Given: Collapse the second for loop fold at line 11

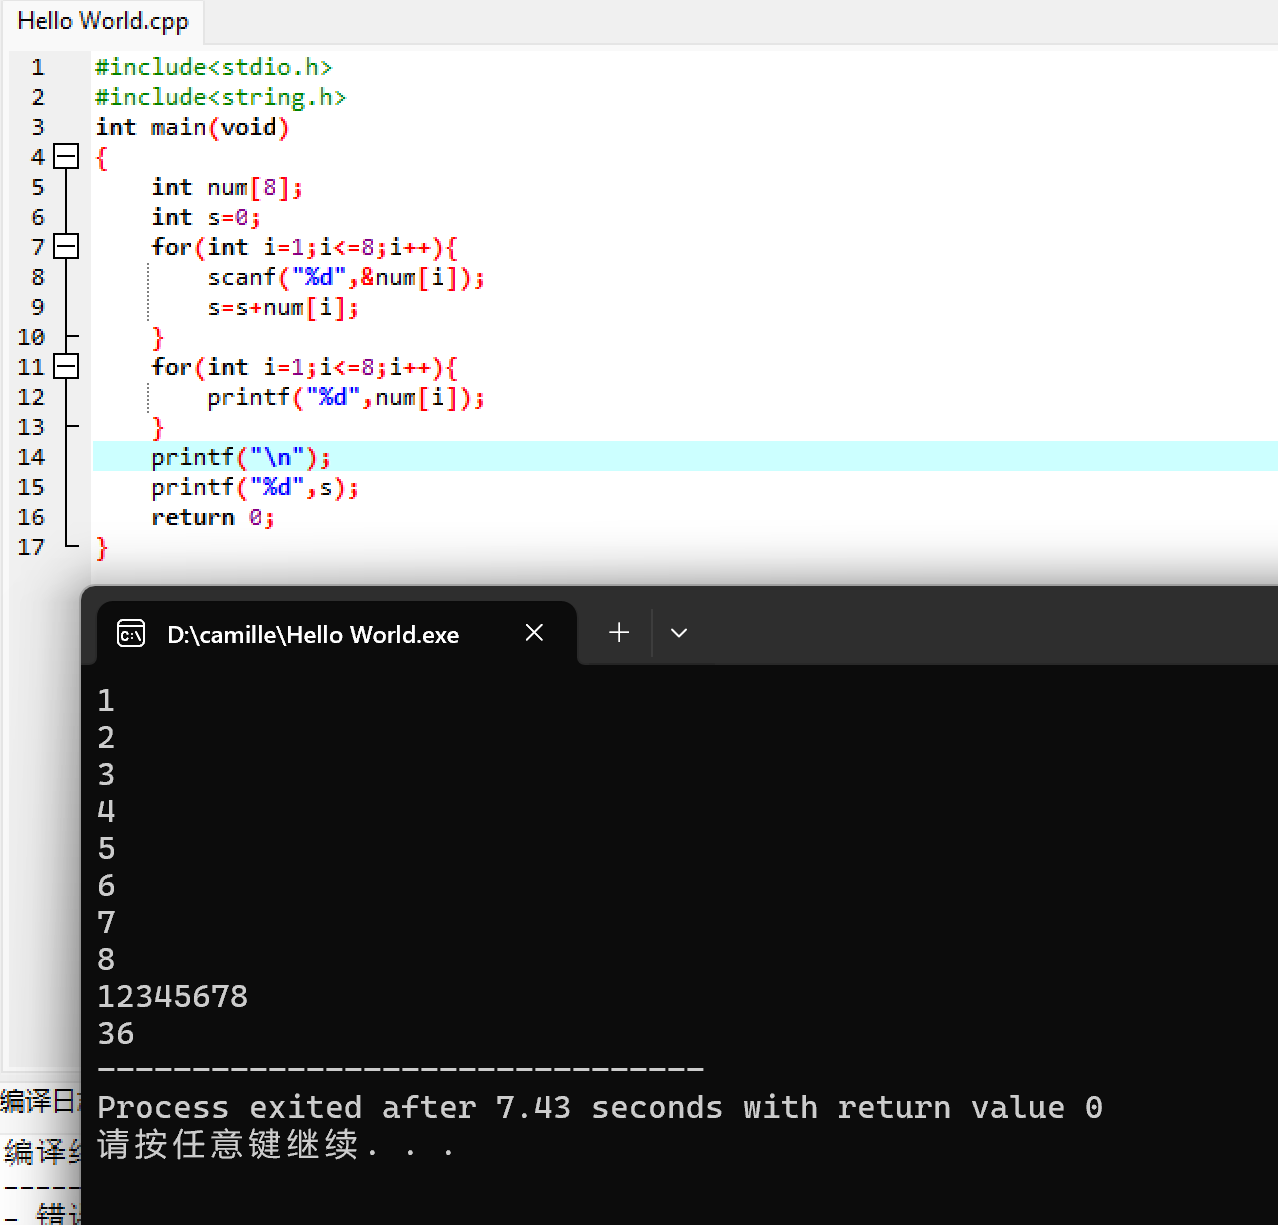Looking at the screenshot, I should [x=66, y=366].
